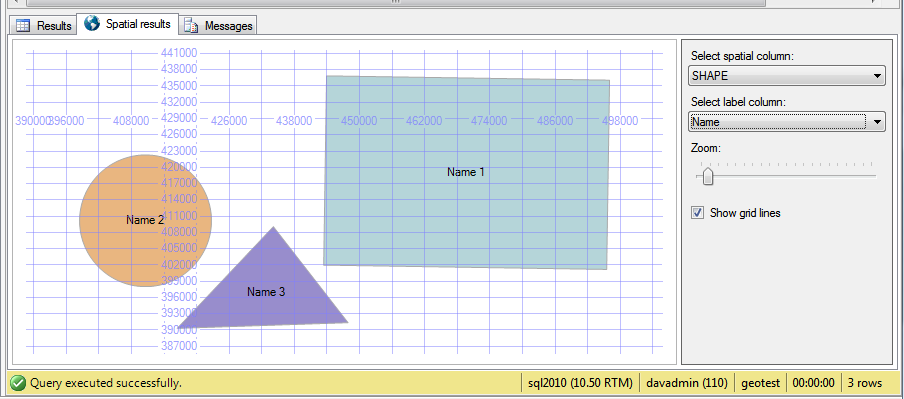Click the Results tab grid icon
This screenshot has width=904, height=399.
(22, 25)
